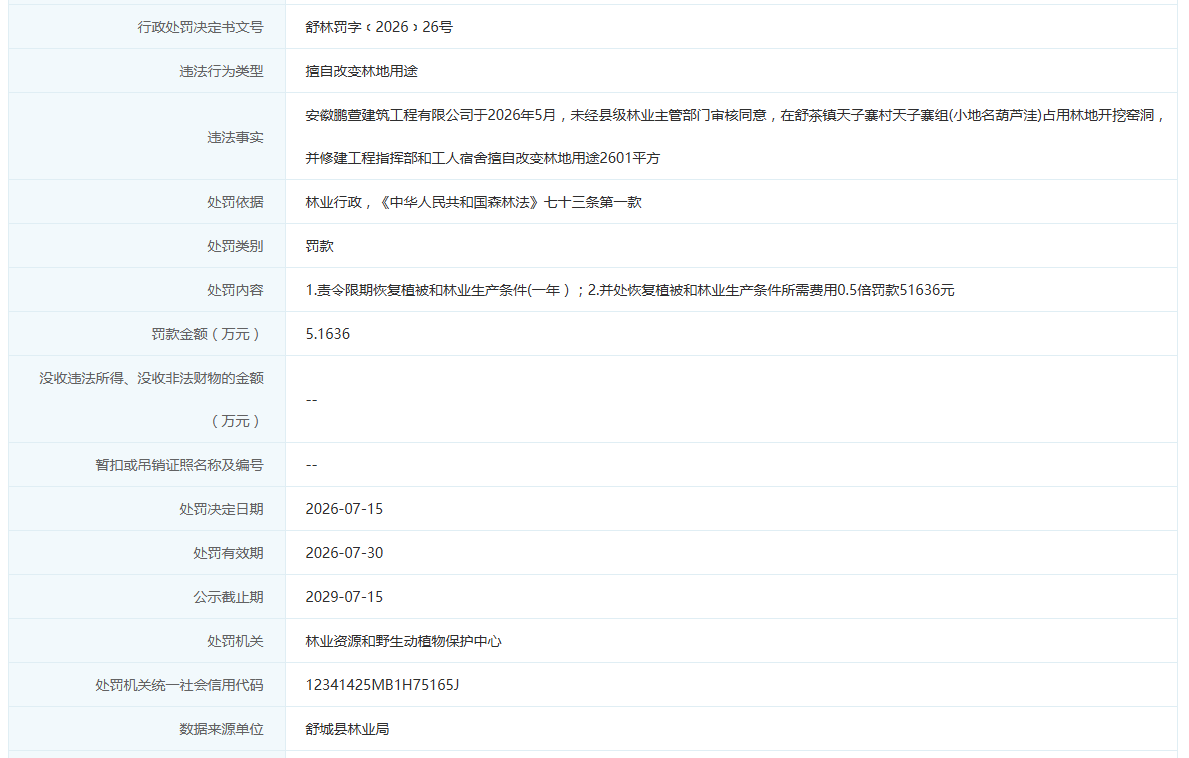Image resolution: width=1189 pixels, height=758 pixels.
Task: Click the penalty content starting 1.责令限期恢复植被
Action: click(x=630, y=290)
